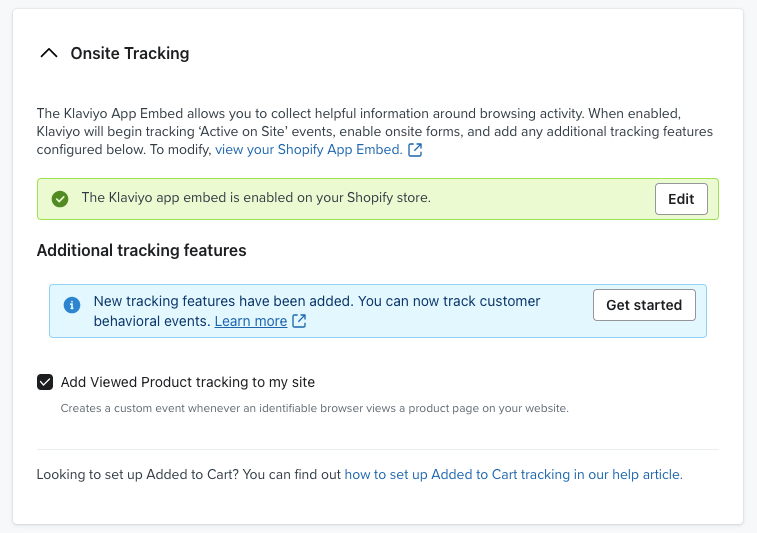Click the 'Creates a custom event' description text
This screenshot has width=757, height=533.
(314, 408)
